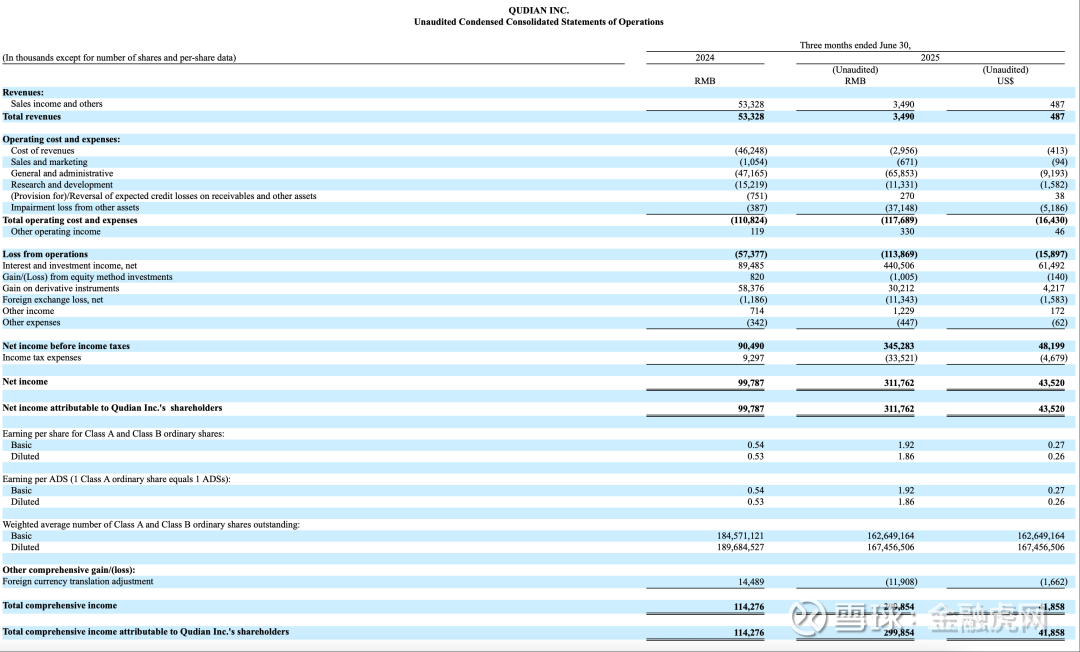
Task: Select the '2025' column header
Action: 930,58
